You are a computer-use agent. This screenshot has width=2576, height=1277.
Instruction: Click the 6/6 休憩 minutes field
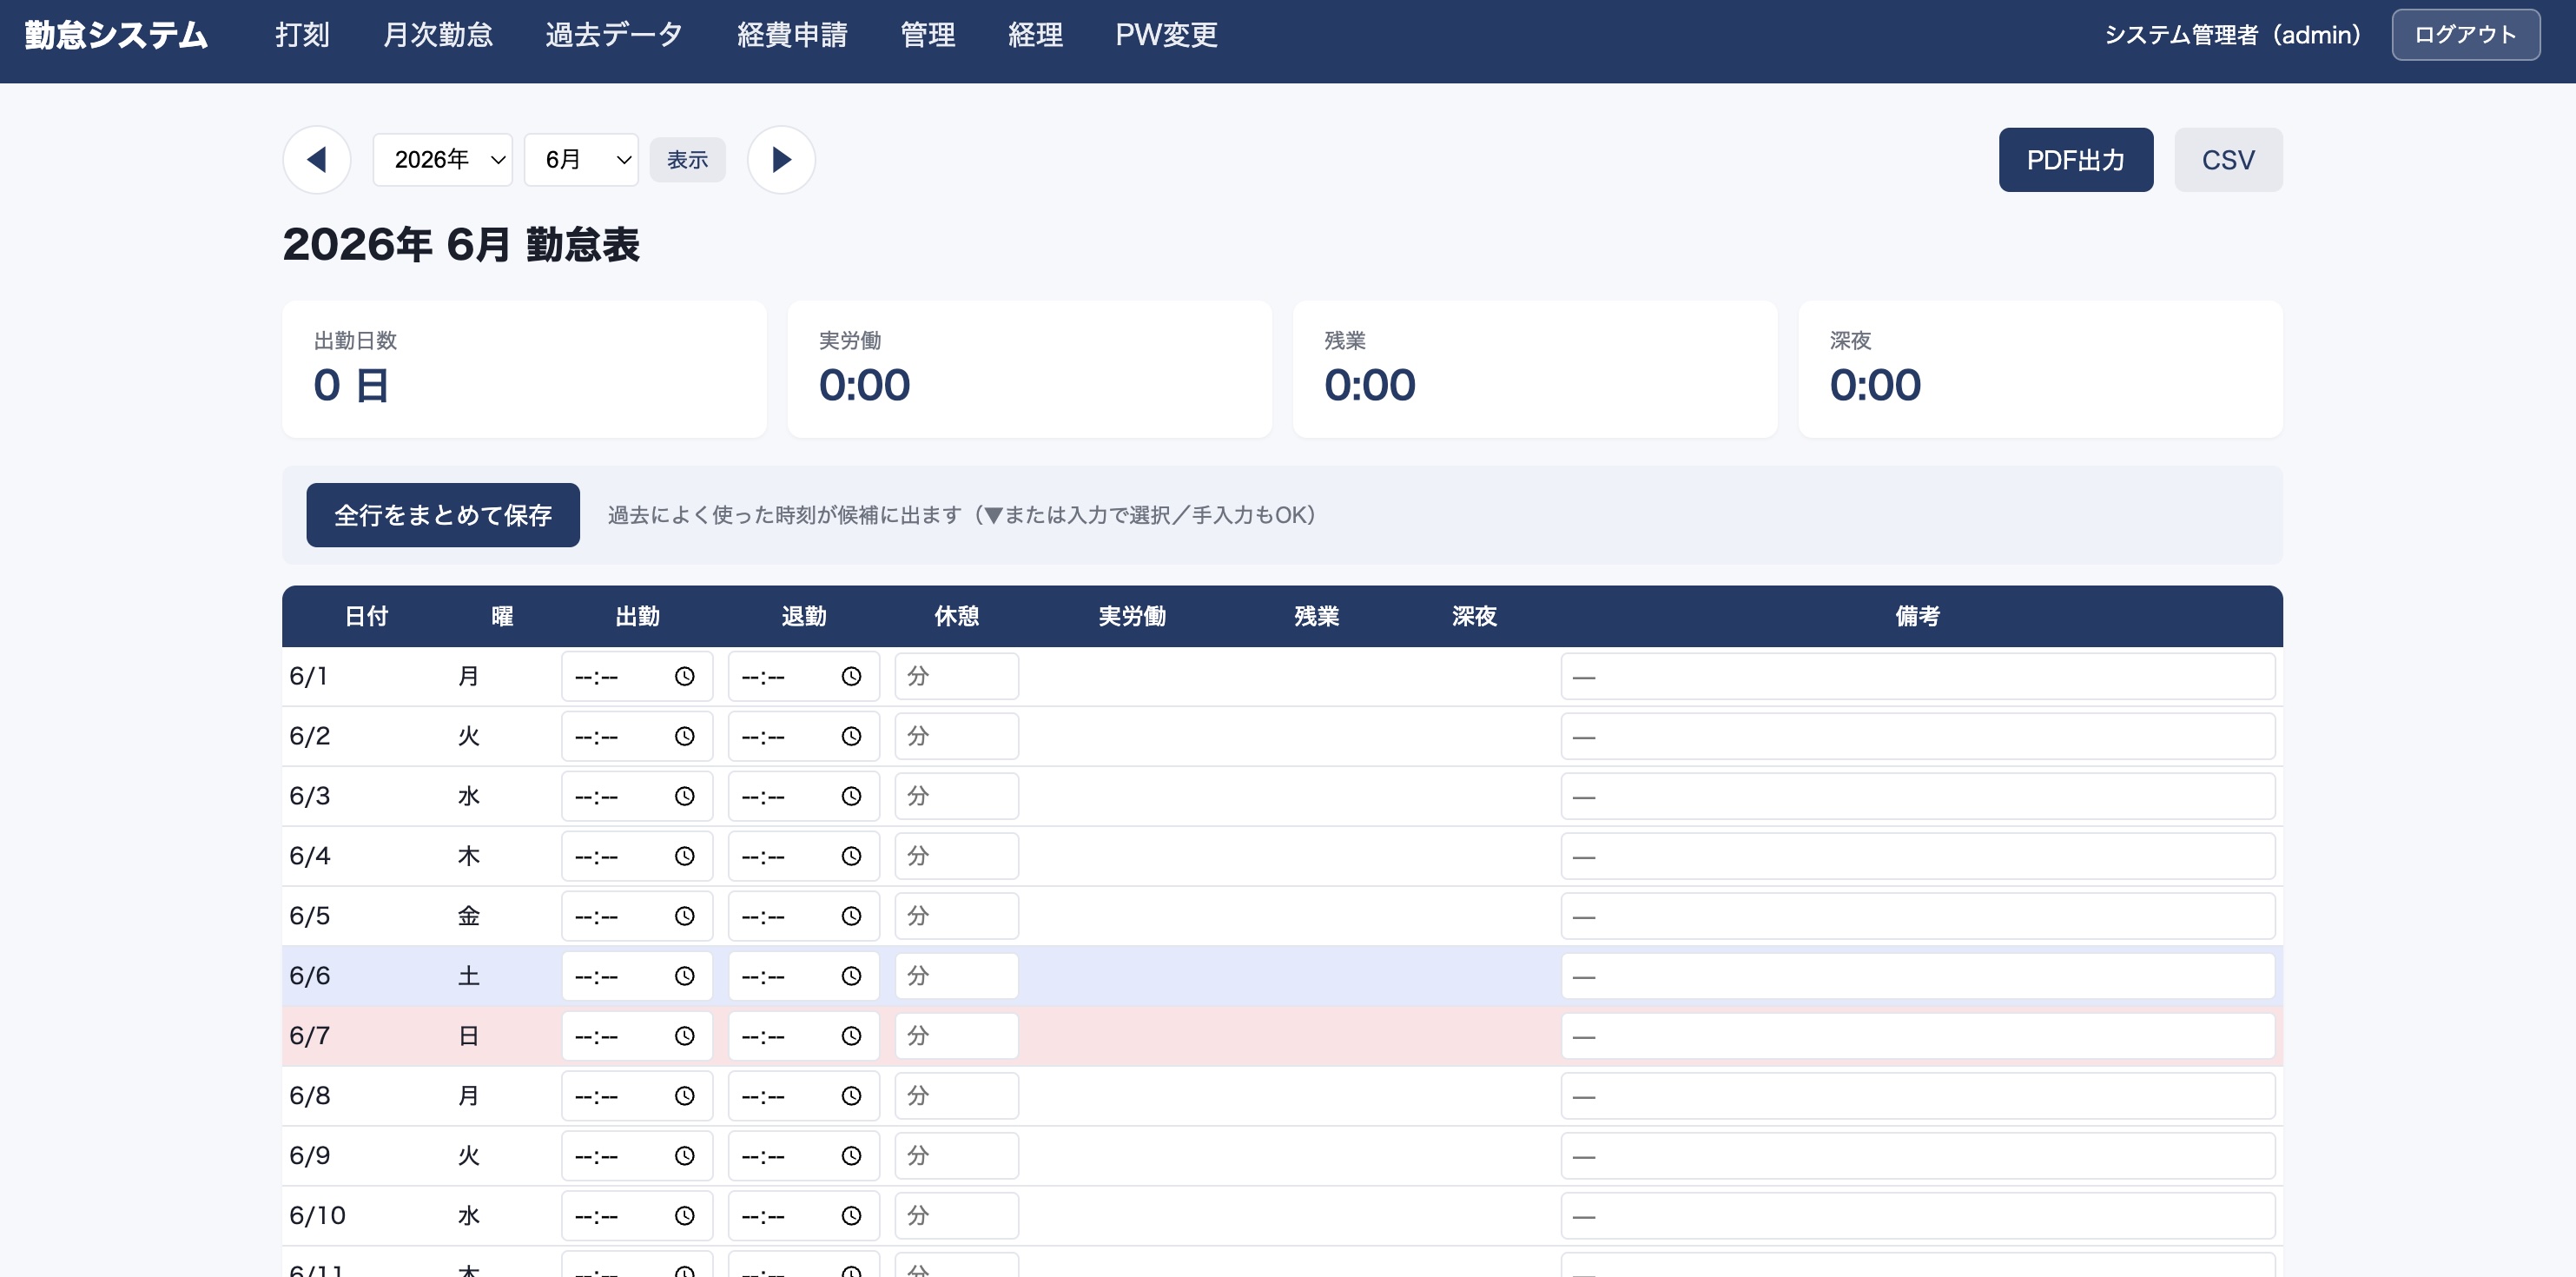(957, 977)
